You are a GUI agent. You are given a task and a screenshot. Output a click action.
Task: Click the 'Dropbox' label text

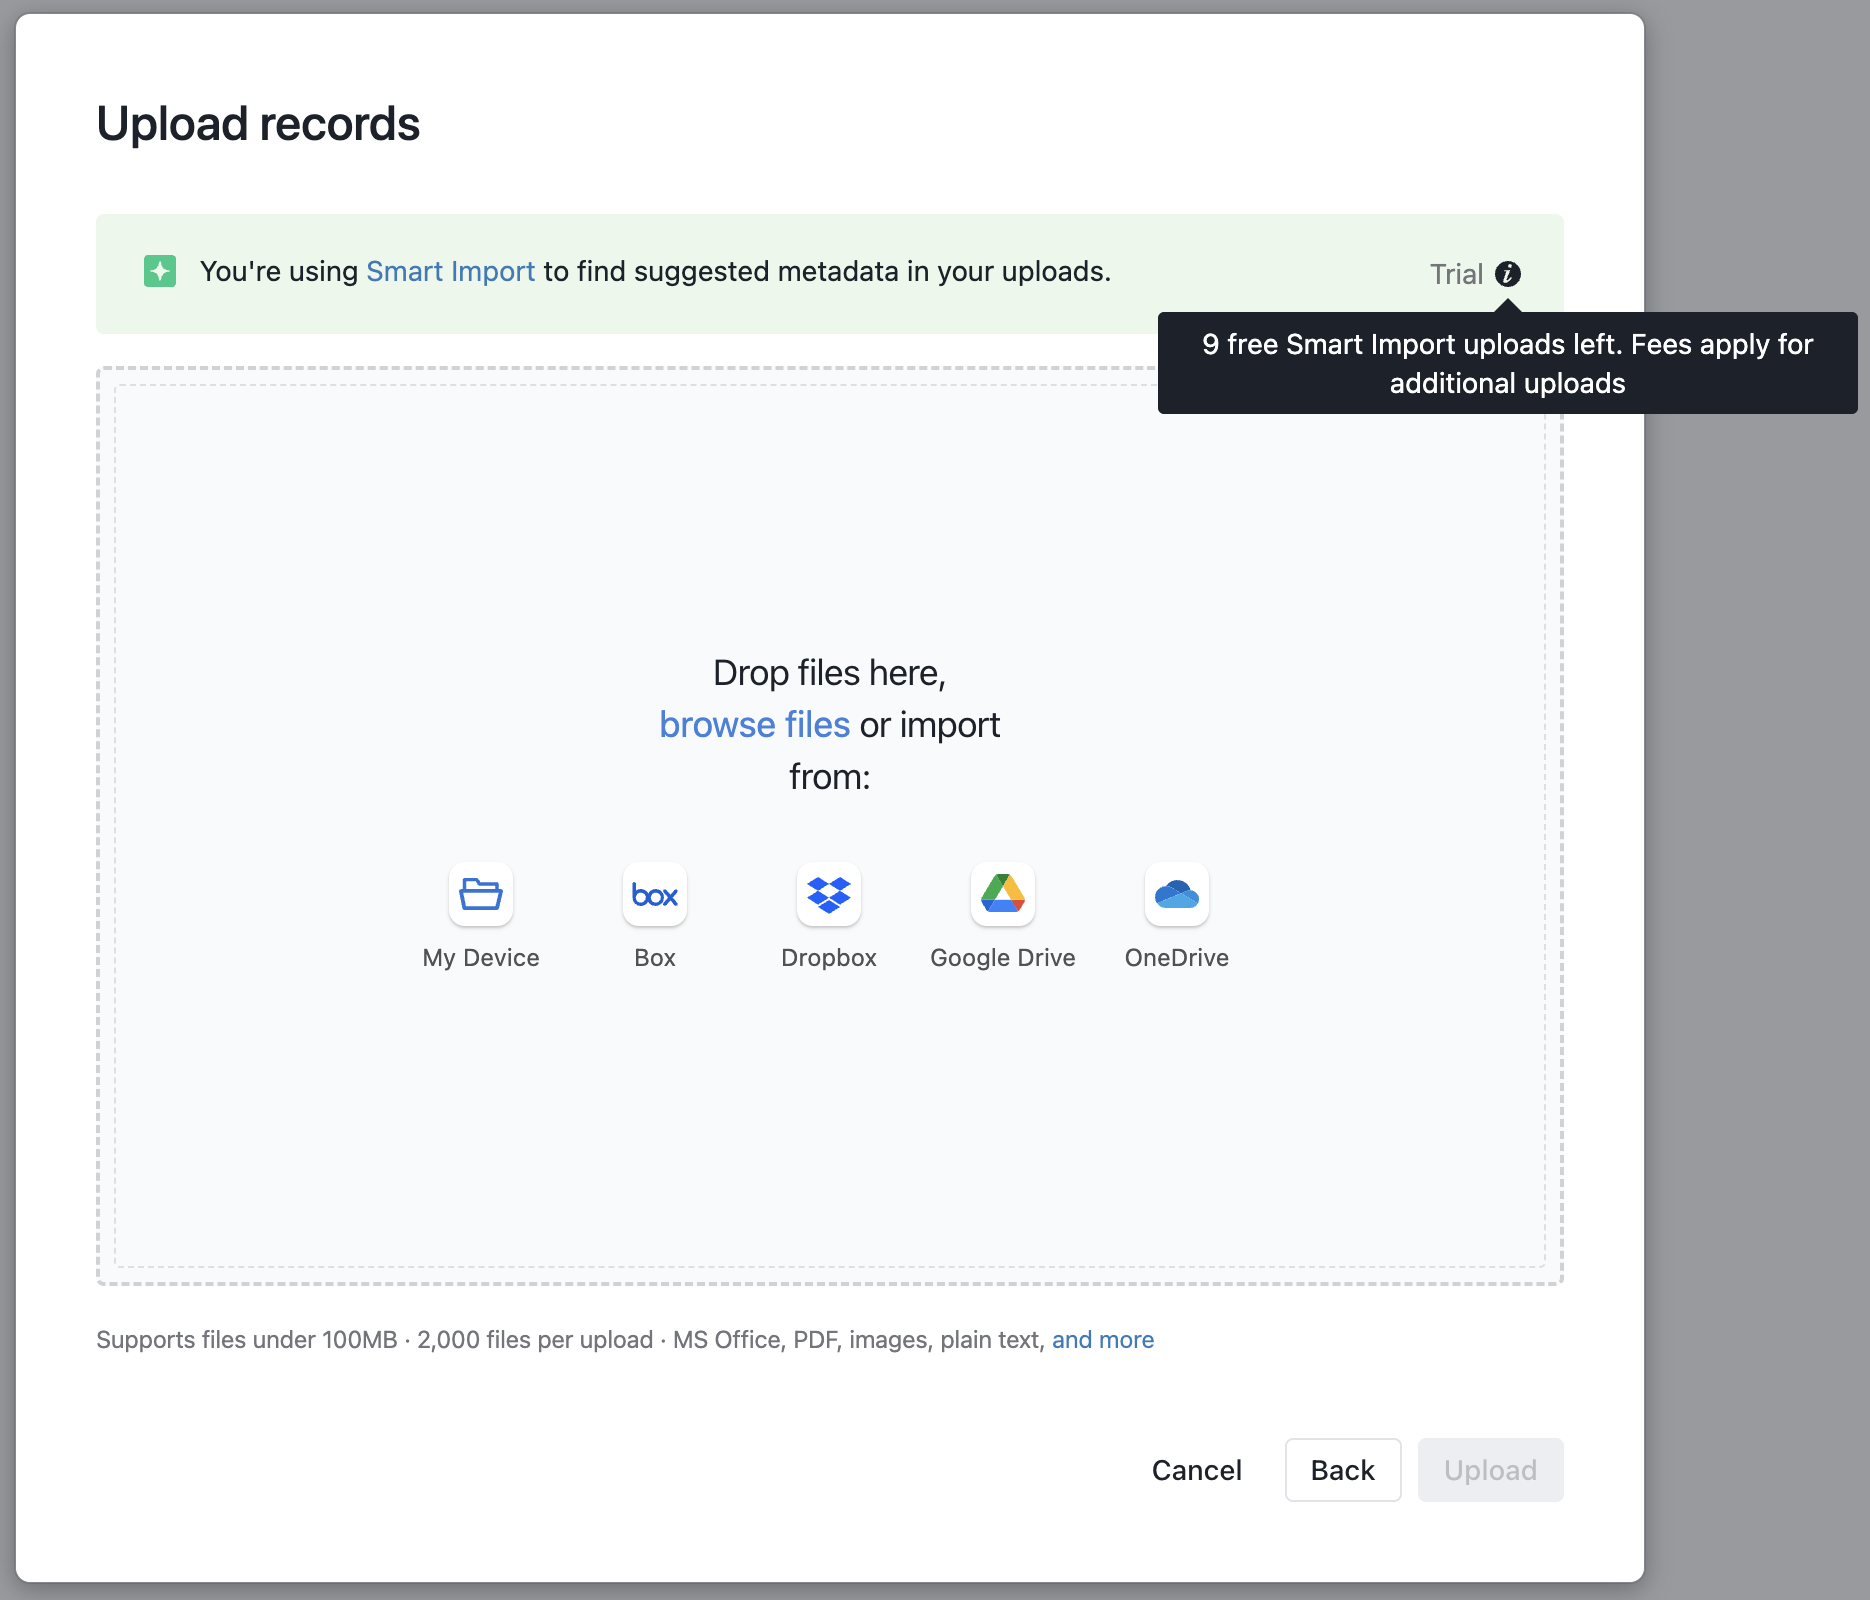coord(829,958)
